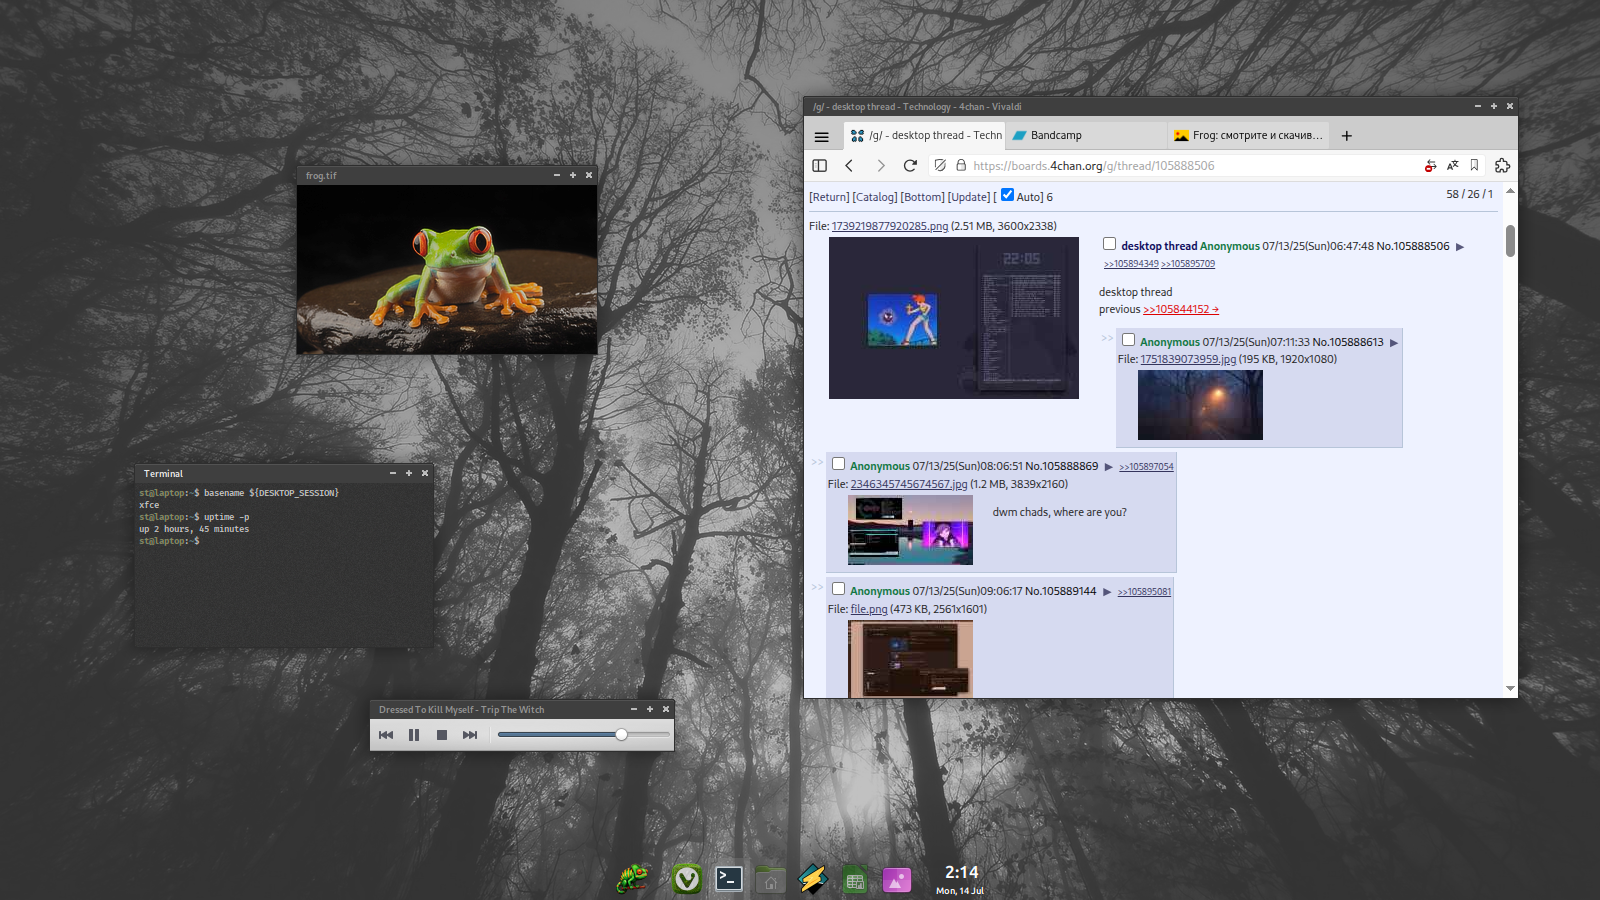Hide reply No.105888613 using the >> toggle
This screenshot has width=1600, height=900.
pos(1107,338)
